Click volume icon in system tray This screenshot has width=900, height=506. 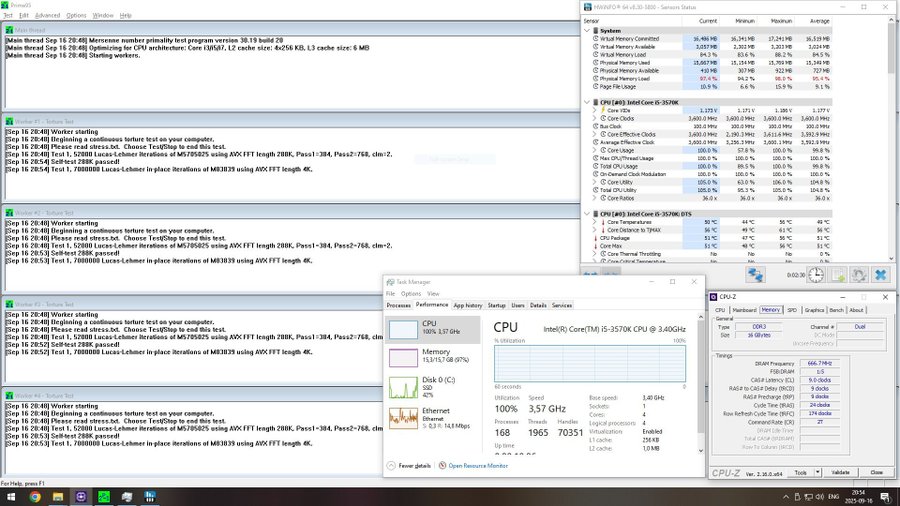tap(820, 497)
